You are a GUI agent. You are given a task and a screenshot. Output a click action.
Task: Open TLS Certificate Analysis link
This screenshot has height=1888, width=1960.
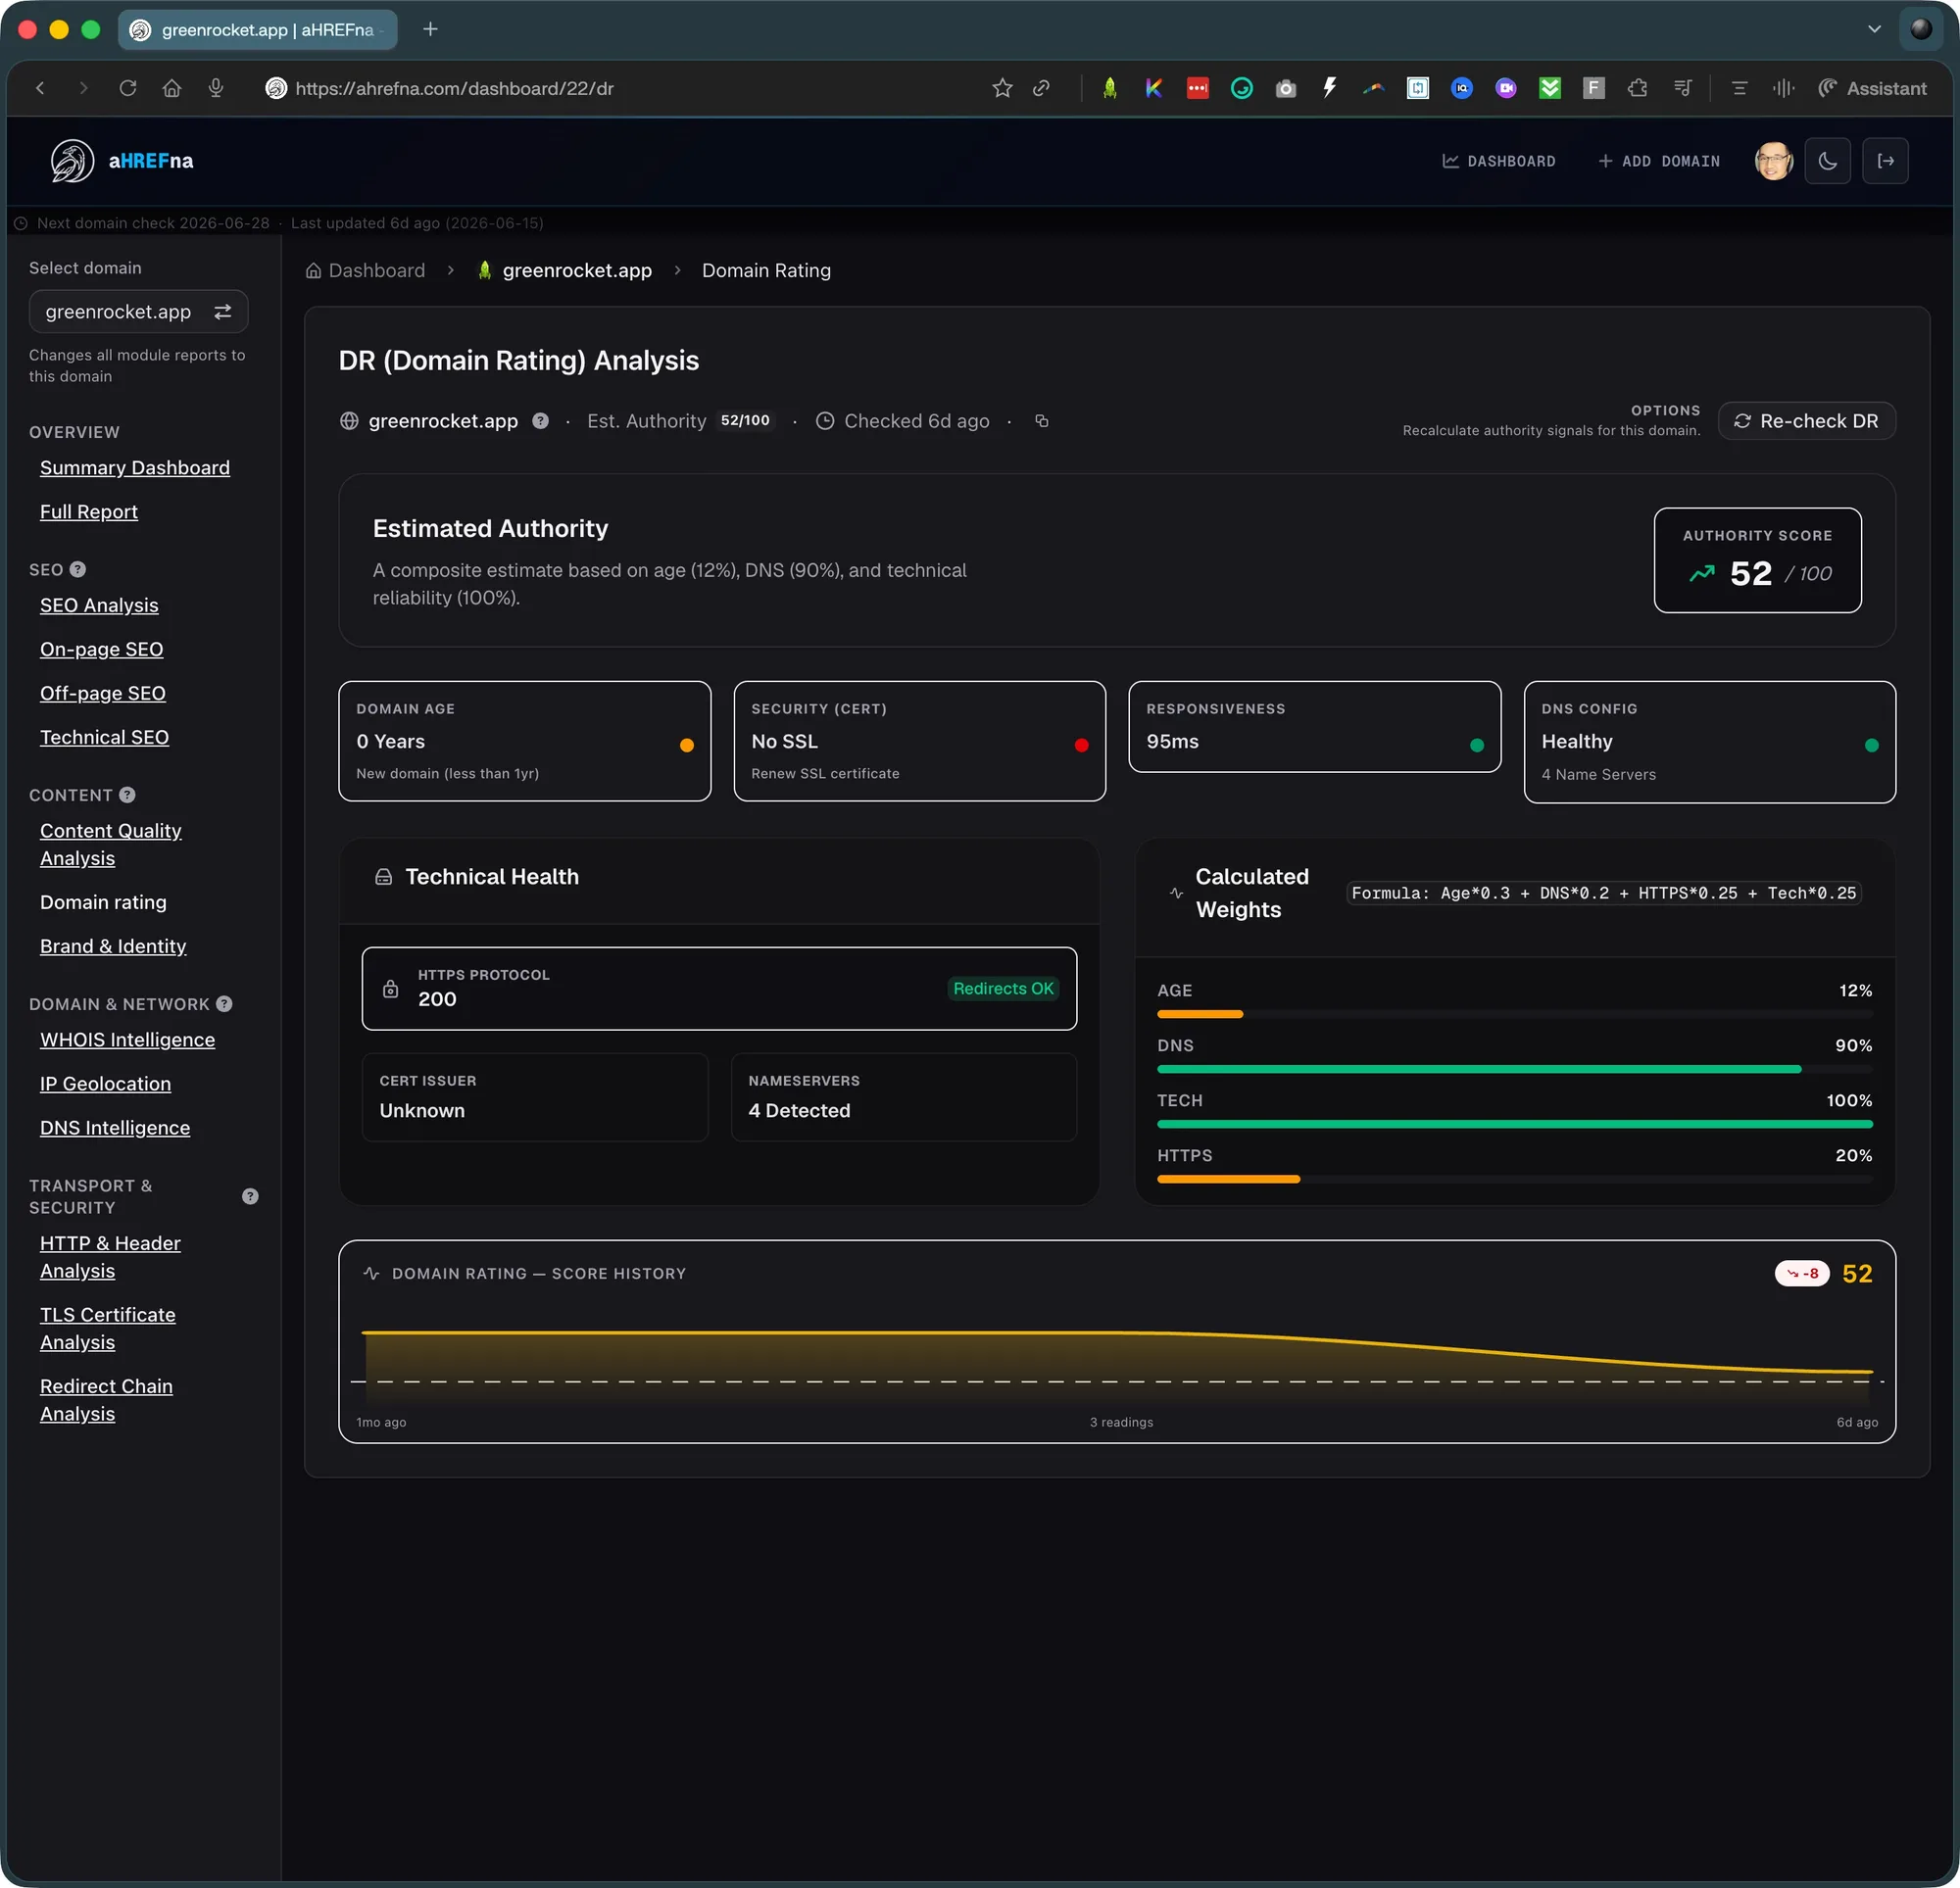tap(108, 1328)
